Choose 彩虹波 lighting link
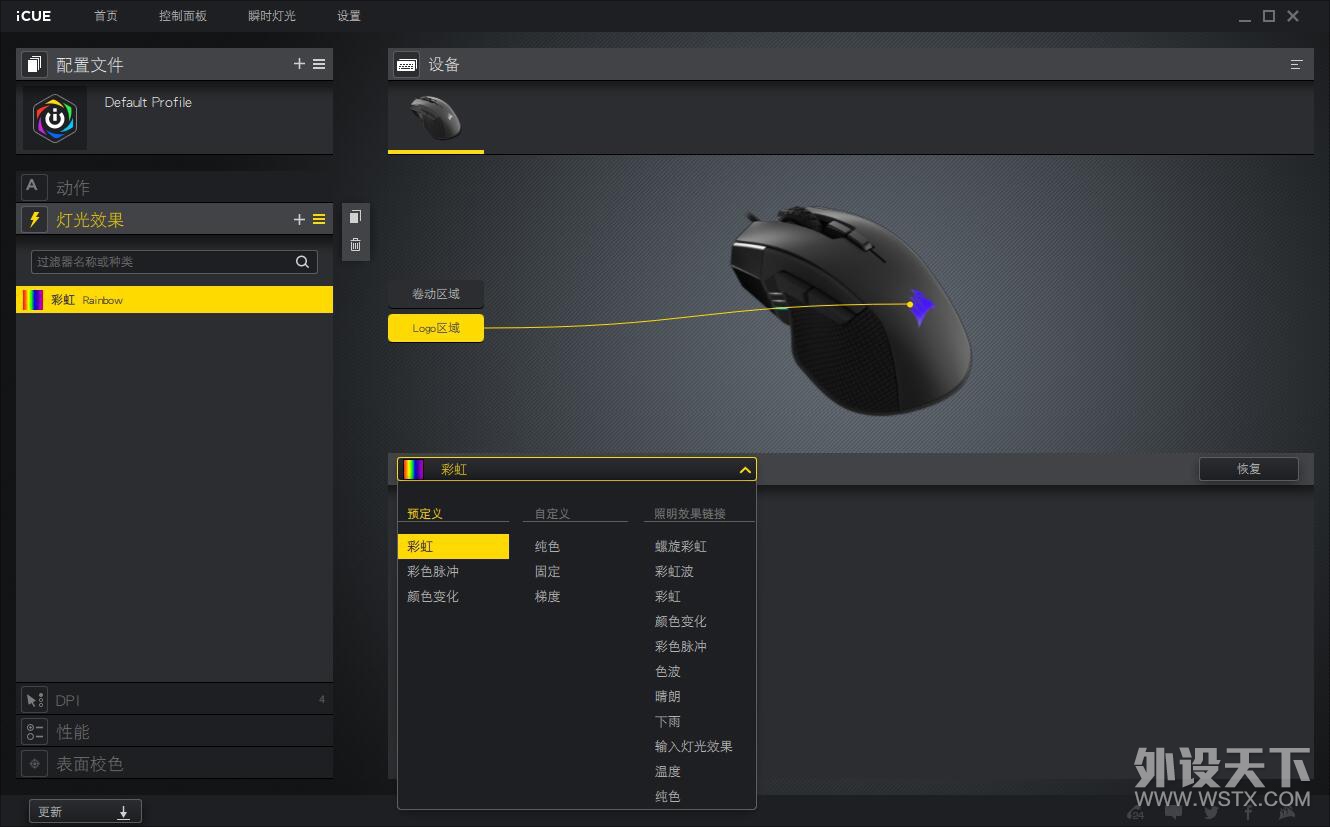This screenshot has width=1330, height=827. (674, 572)
